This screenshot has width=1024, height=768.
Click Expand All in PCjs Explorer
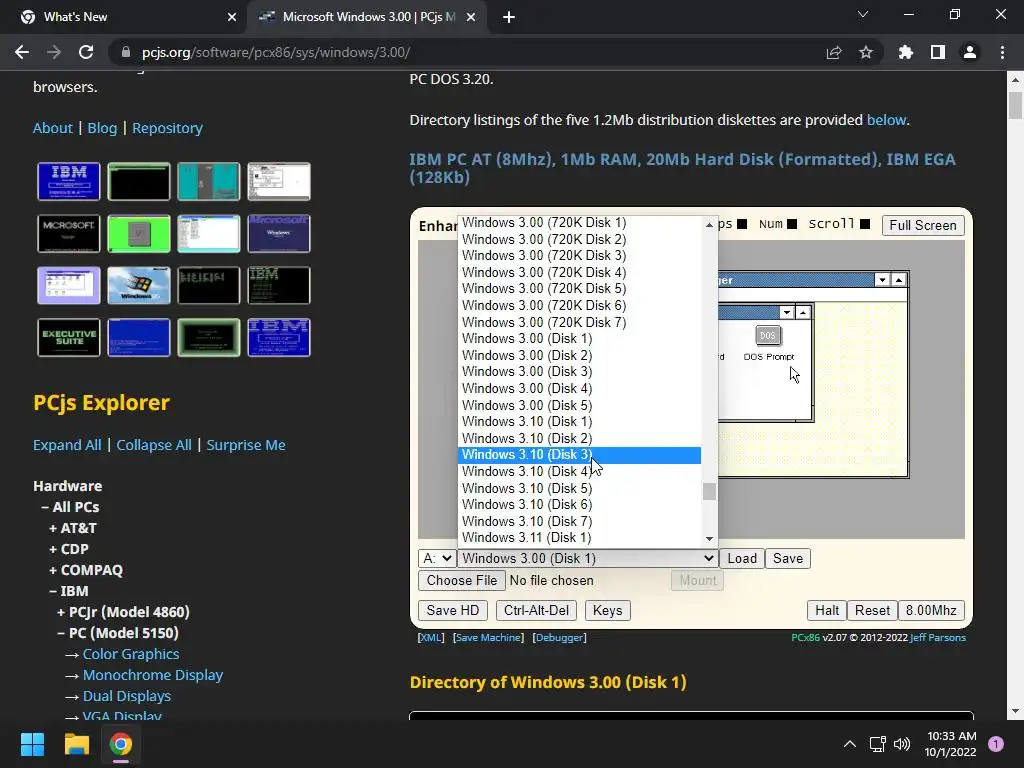point(67,445)
